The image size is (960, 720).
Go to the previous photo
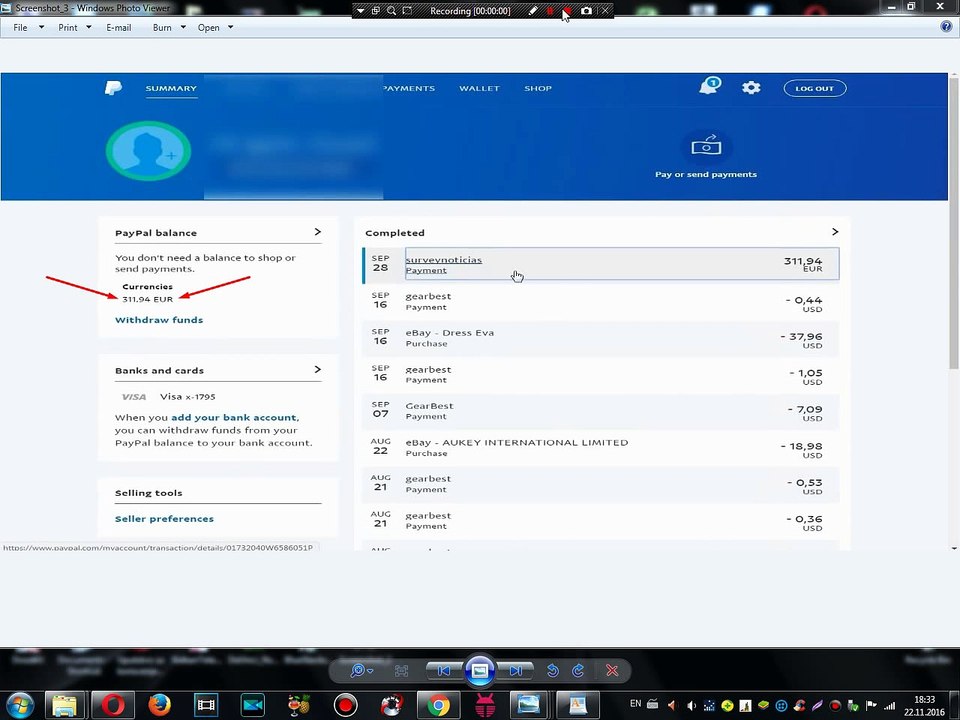coord(444,671)
